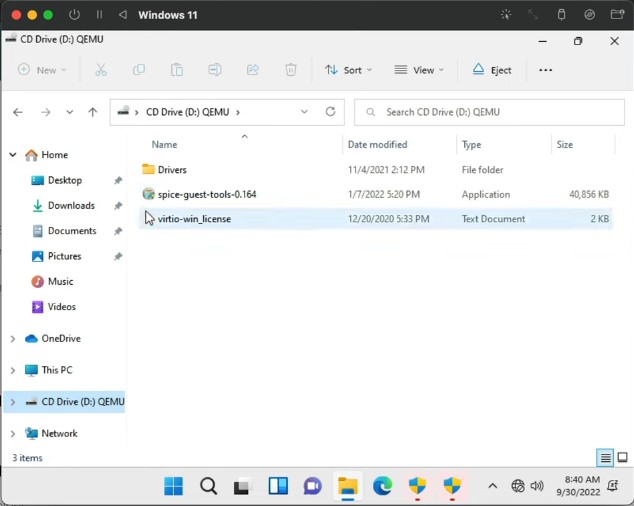Open the clock and date flyout
The image size is (634, 506).
click(578, 486)
